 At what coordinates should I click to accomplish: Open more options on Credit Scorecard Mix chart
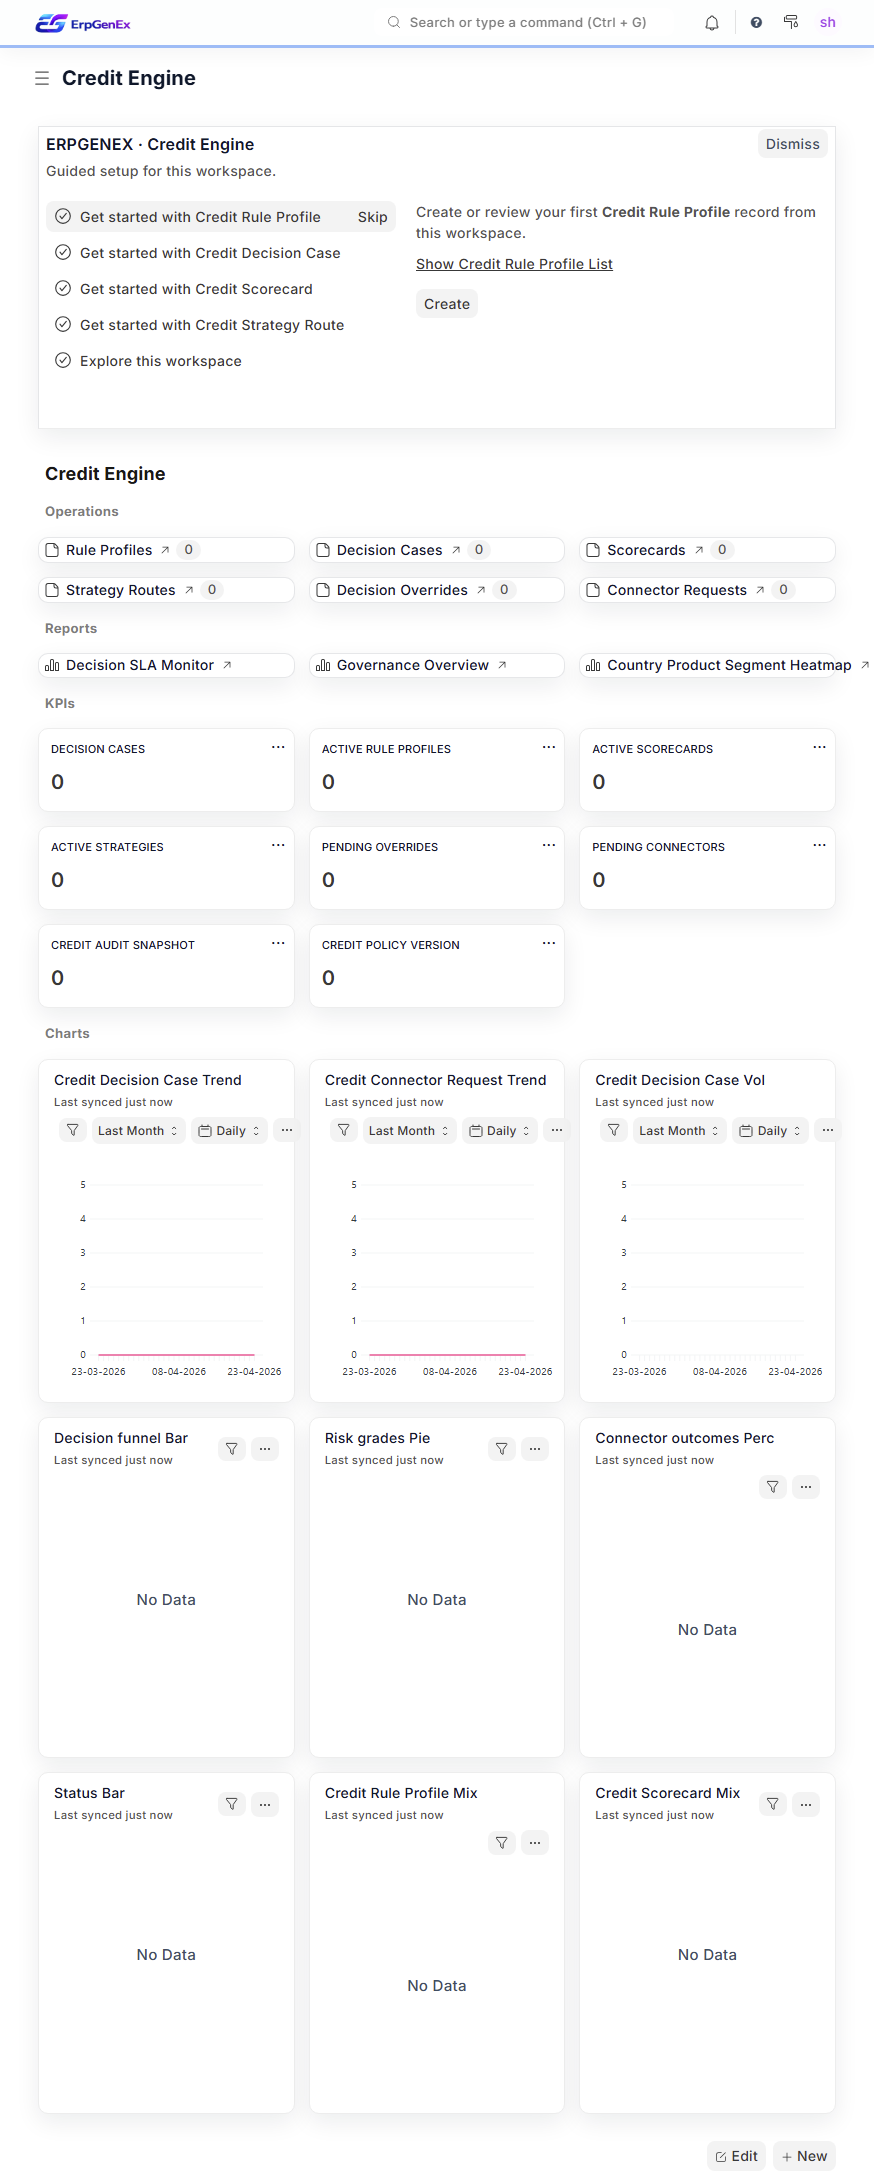coord(806,1803)
